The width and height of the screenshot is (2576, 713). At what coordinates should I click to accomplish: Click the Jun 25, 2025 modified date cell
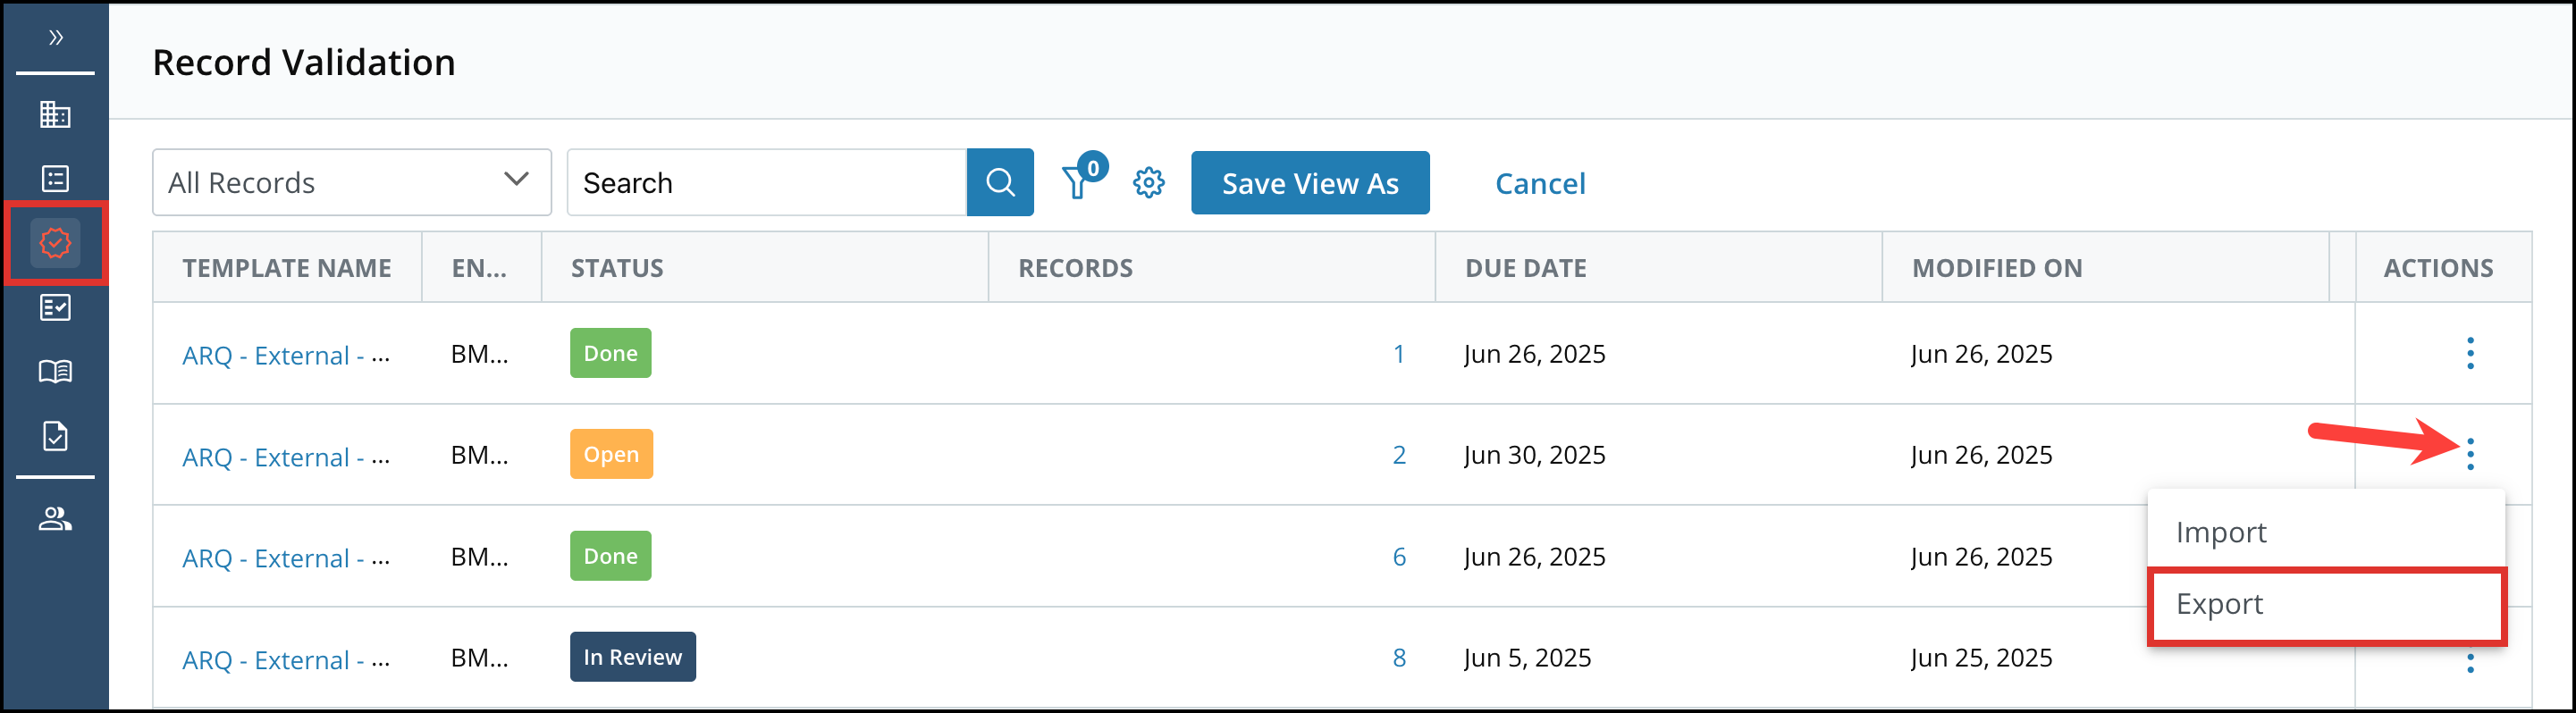click(x=1980, y=658)
